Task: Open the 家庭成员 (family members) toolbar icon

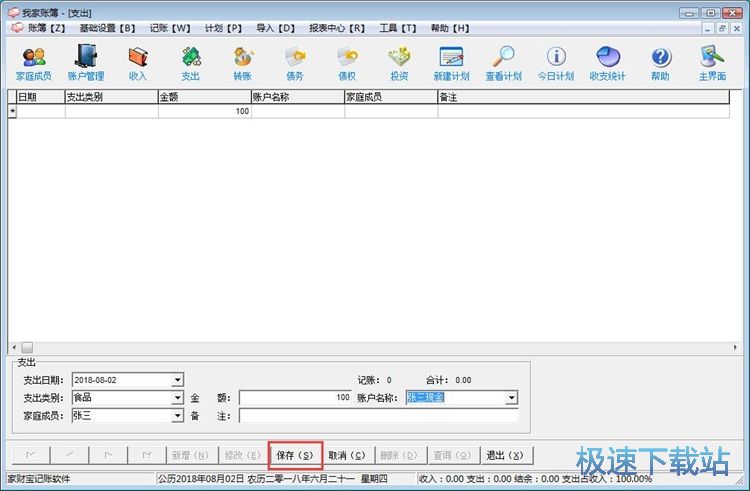Action: (x=33, y=62)
